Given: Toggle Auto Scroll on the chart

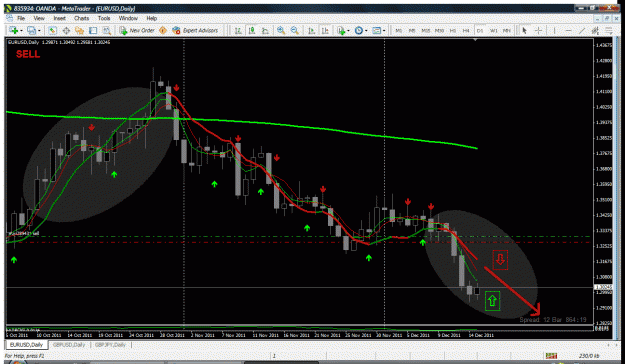Looking at the screenshot, I should tap(312, 30).
